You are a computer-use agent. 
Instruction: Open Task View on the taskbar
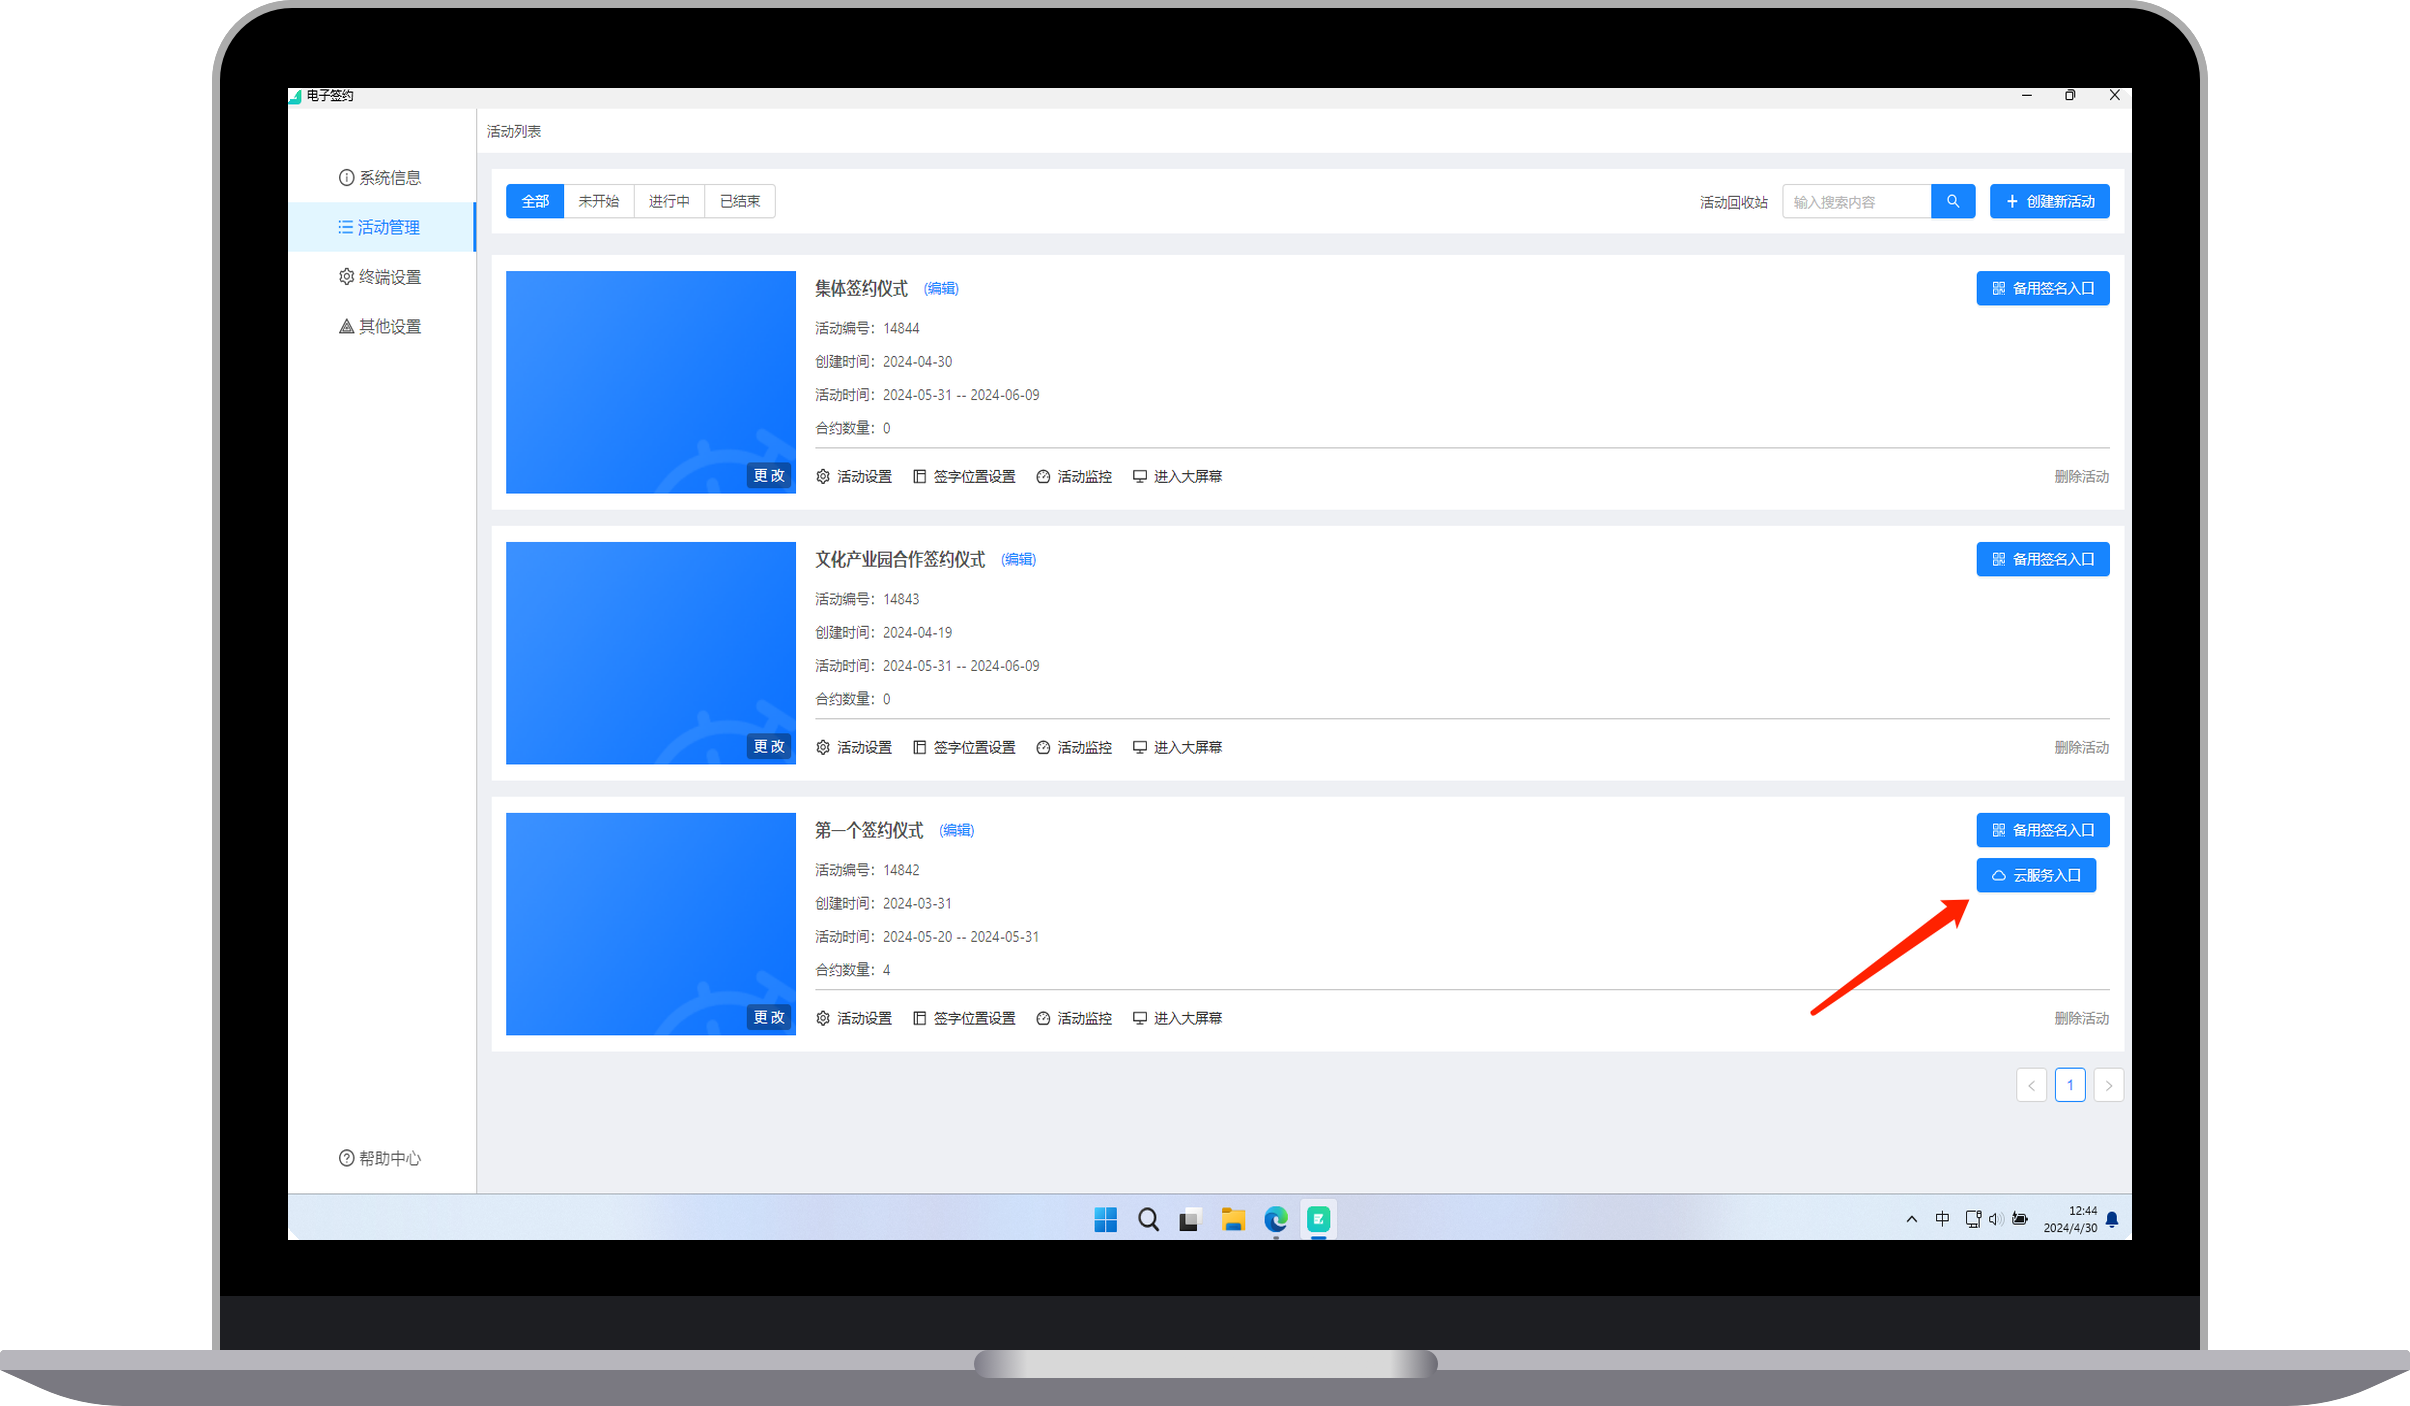[x=1190, y=1219]
